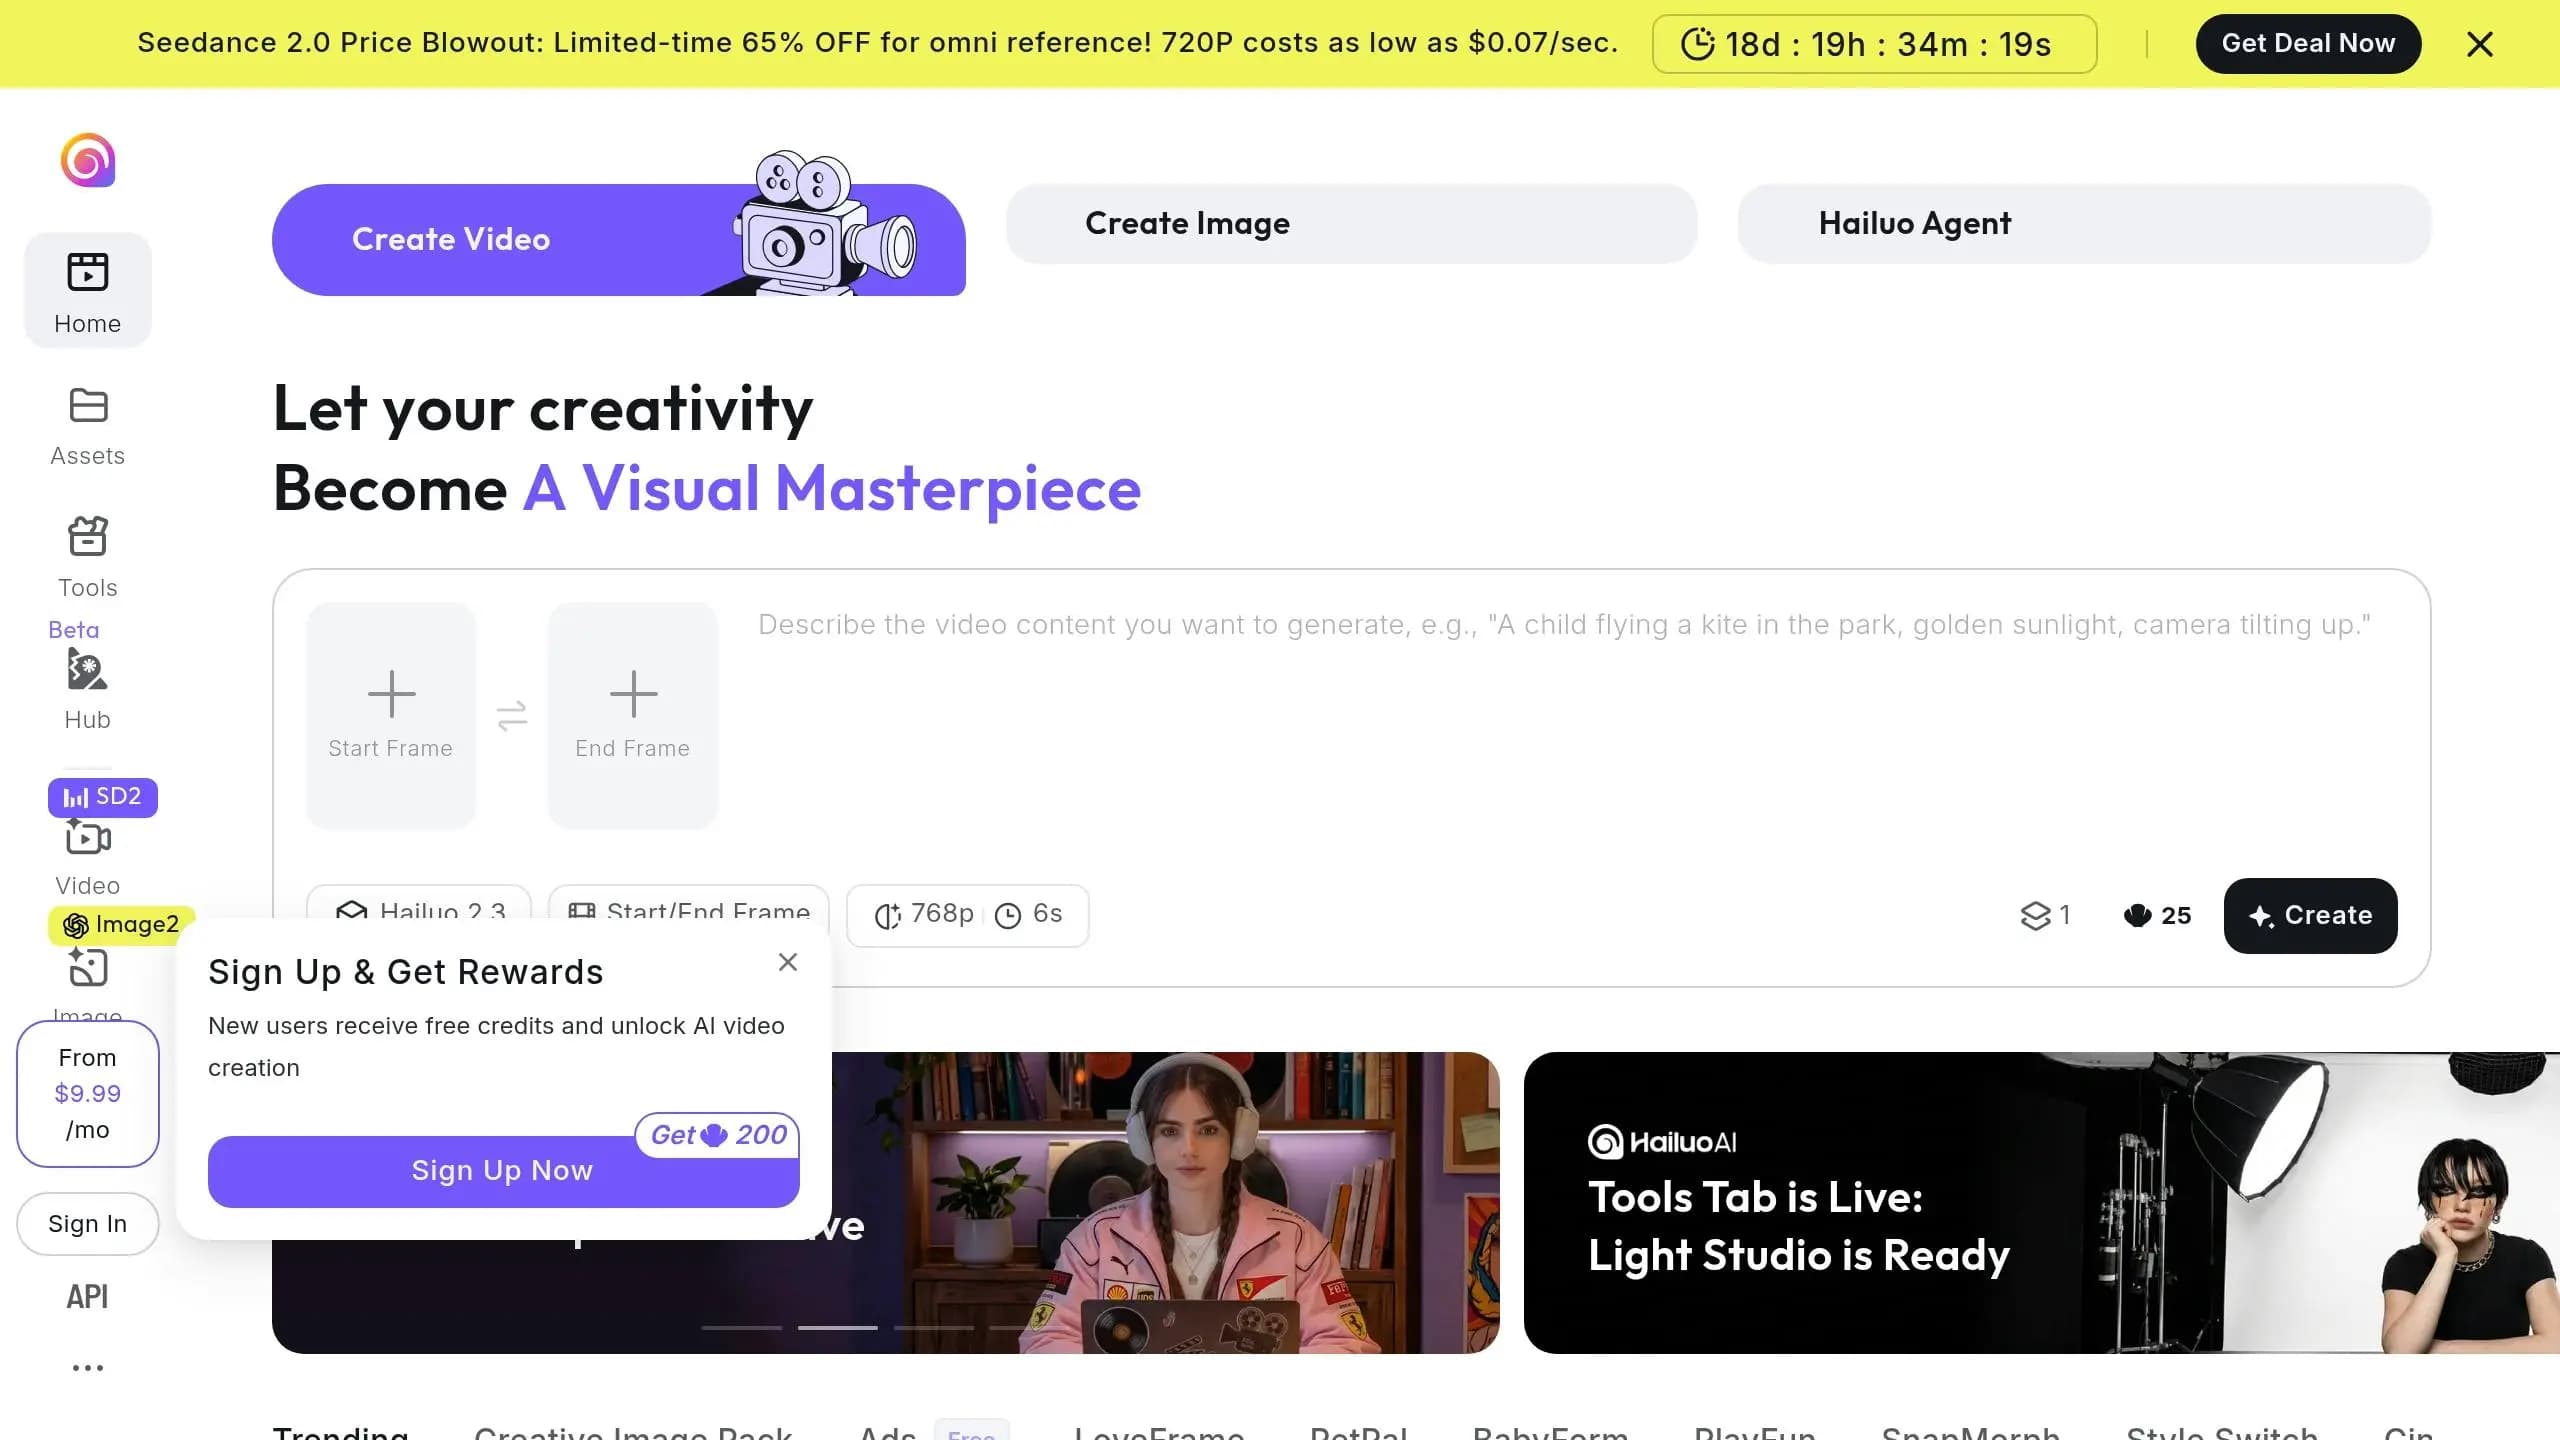Click the Get Deal Now button

click(x=2308, y=44)
